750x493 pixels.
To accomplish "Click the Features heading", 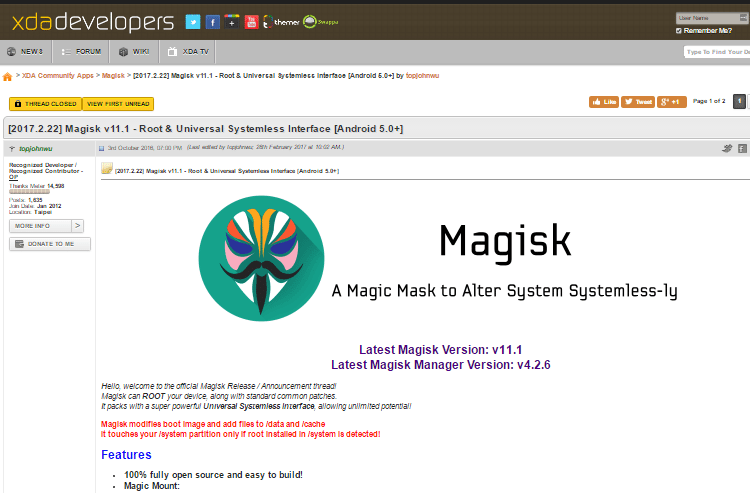I will click(126, 455).
